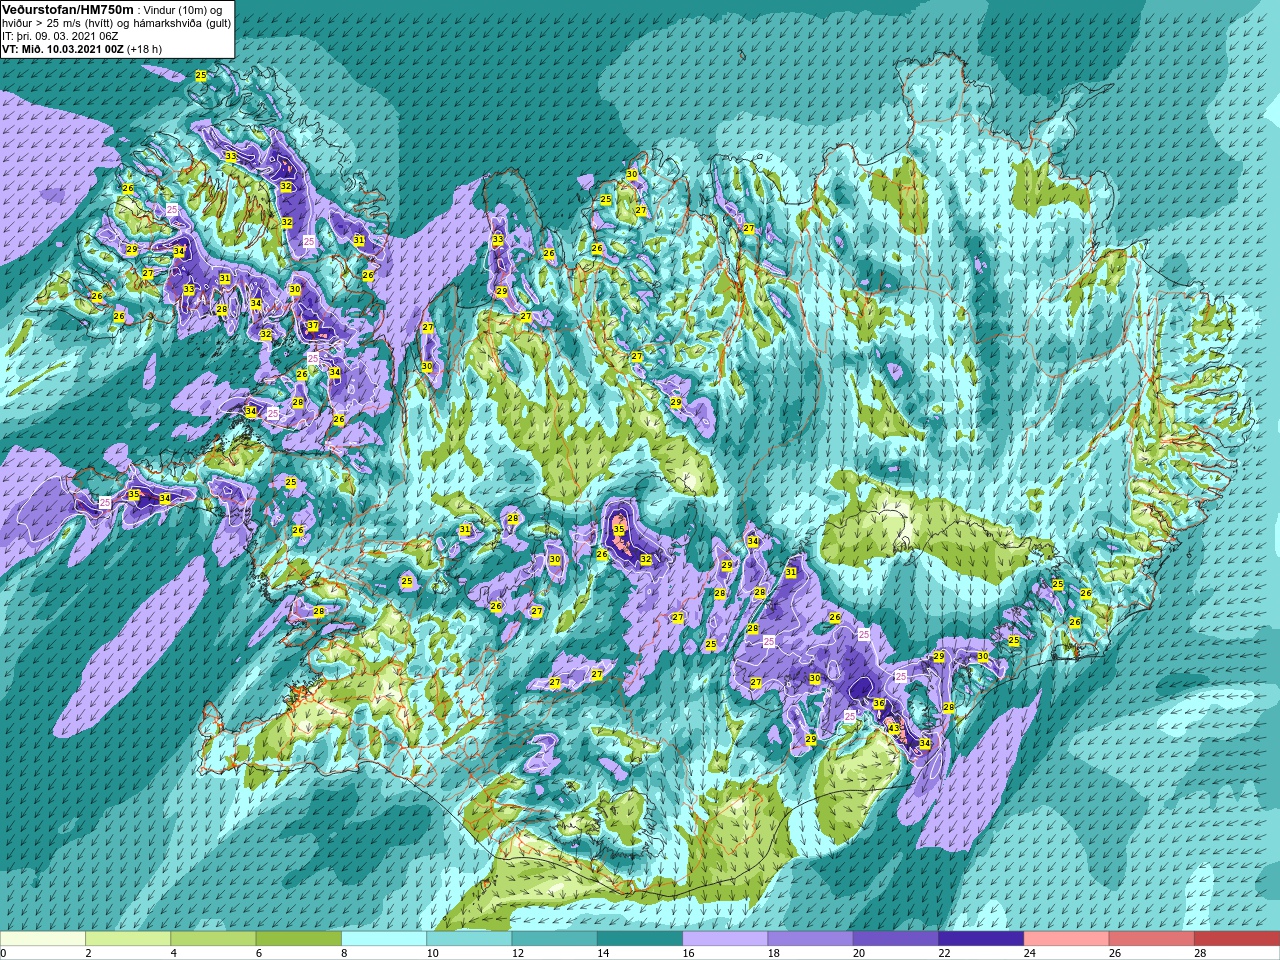Click the '24' tick on the colour scale
The image size is (1280, 960).
click(x=1029, y=953)
